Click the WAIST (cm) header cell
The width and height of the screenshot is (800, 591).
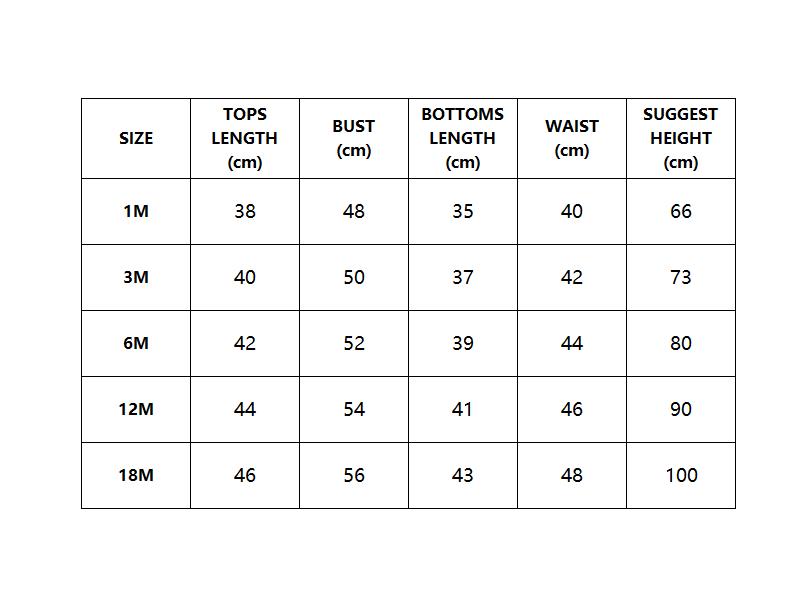(572, 138)
